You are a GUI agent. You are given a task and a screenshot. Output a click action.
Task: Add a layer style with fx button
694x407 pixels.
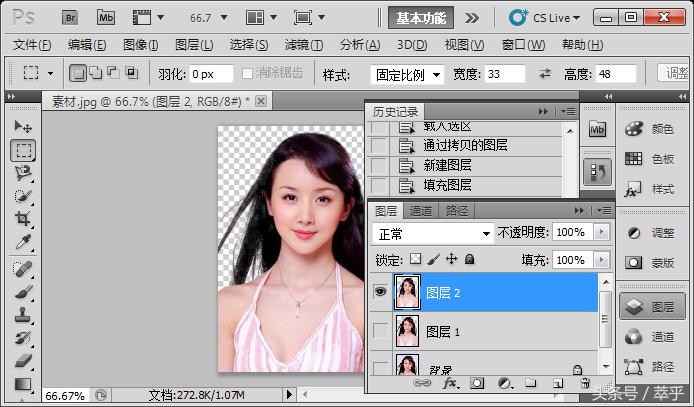click(451, 383)
